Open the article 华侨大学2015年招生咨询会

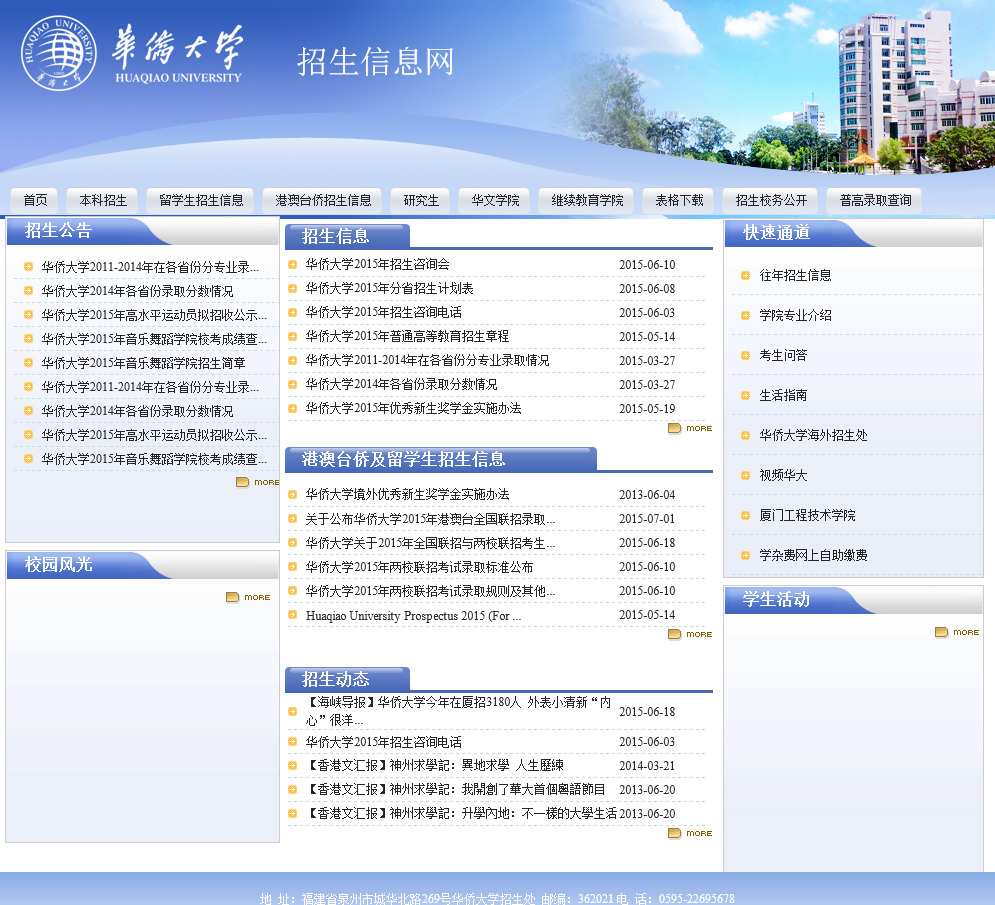(x=378, y=265)
